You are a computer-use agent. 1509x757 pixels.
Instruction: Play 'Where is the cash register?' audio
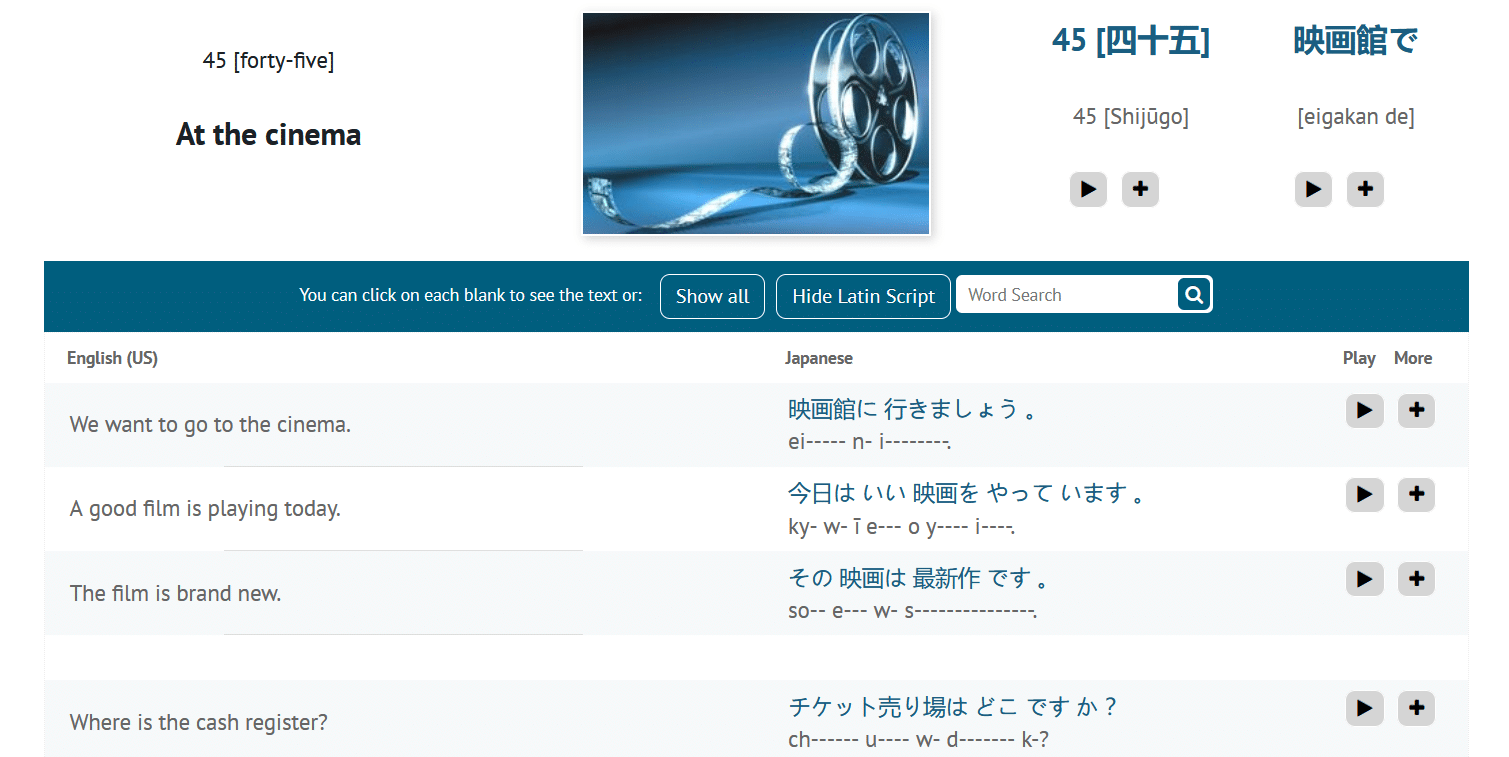1364,708
